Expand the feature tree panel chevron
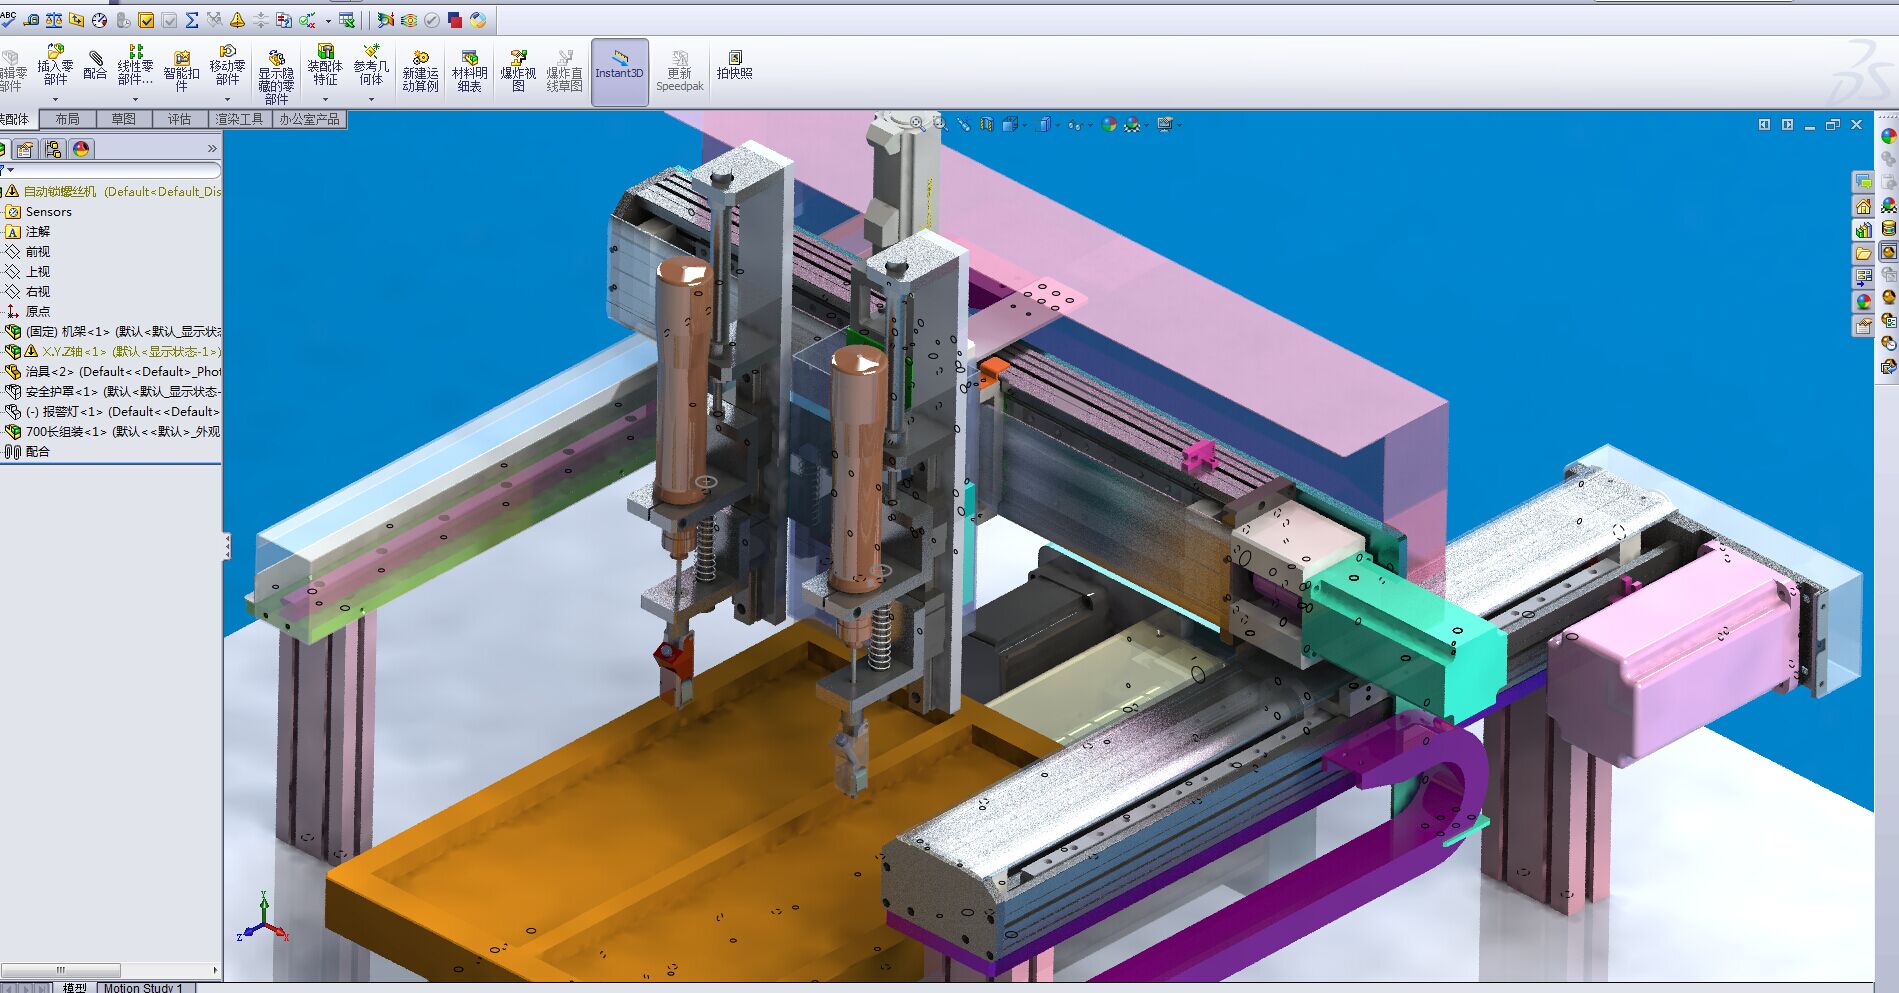 click(212, 149)
